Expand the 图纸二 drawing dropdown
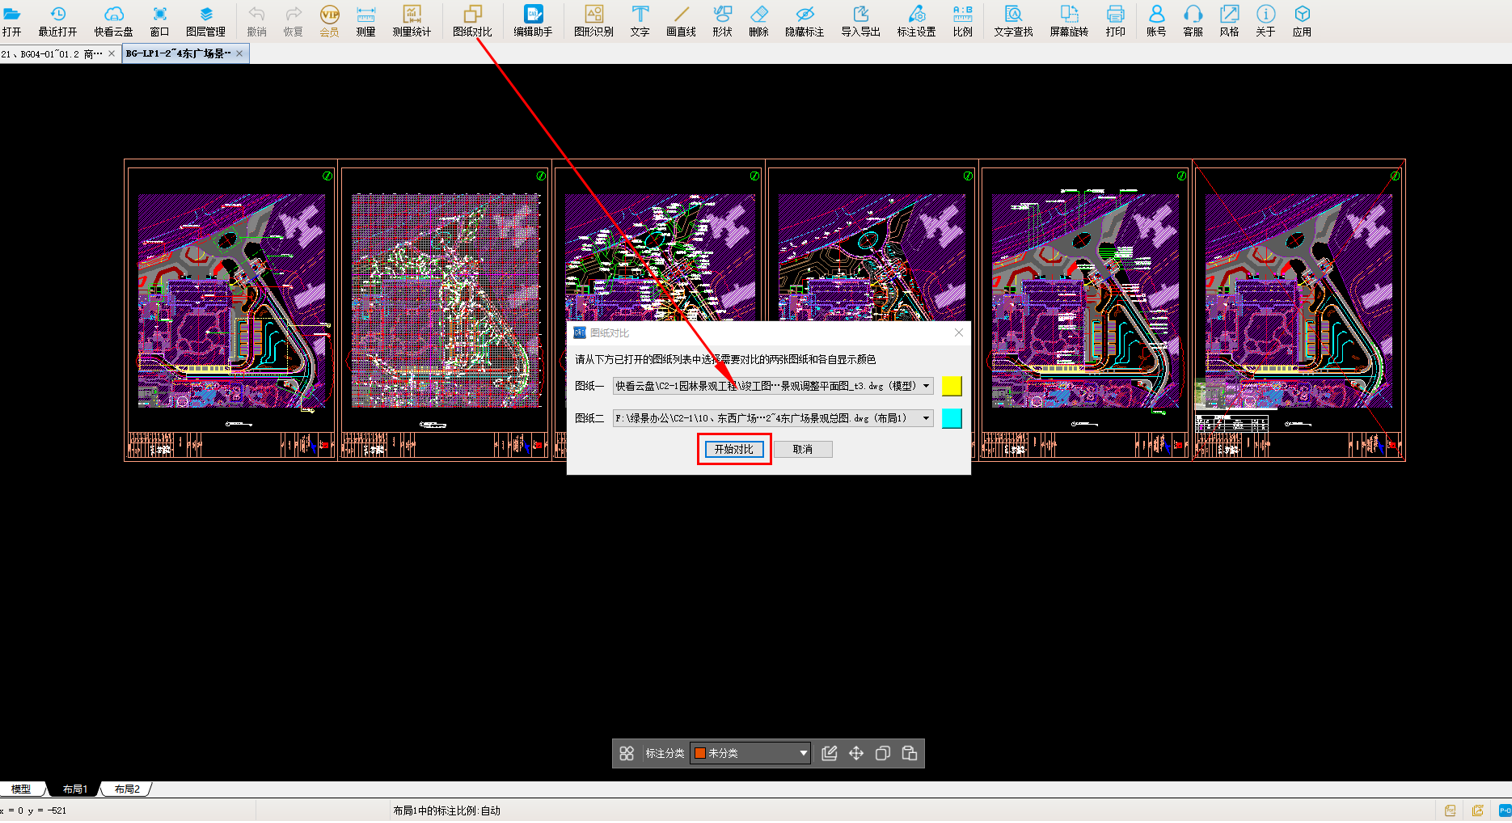Image resolution: width=1512 pixels, height=823 pixels. (926, 418)
